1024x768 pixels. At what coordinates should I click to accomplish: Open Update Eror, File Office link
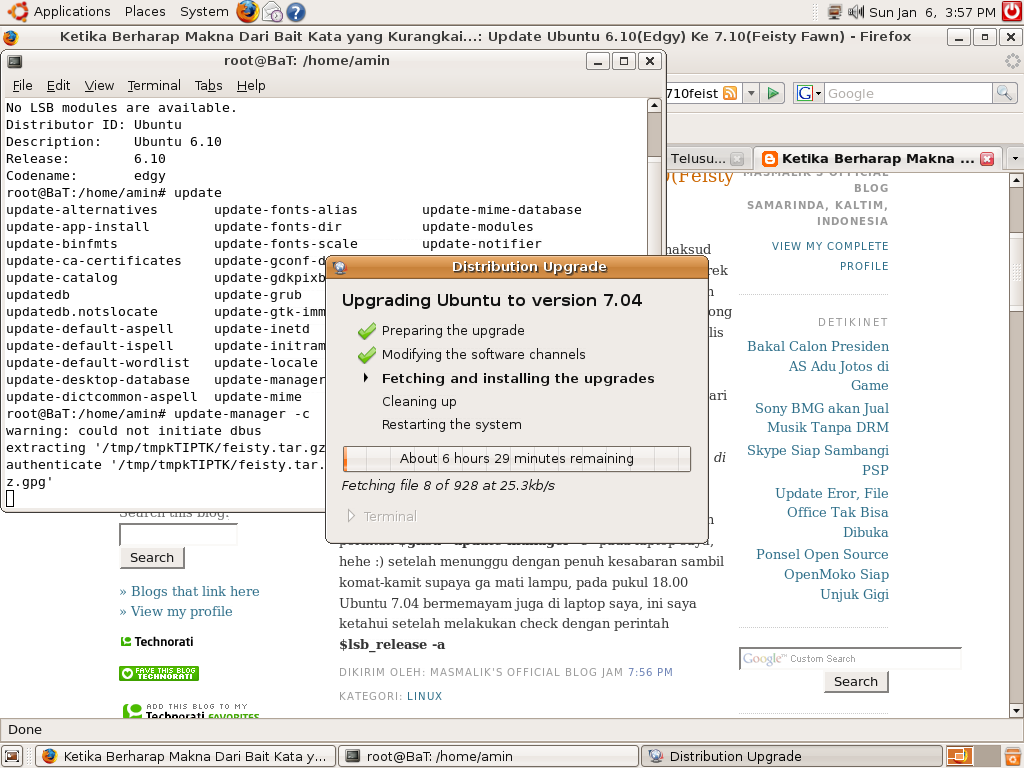click(x=831, y=513)
